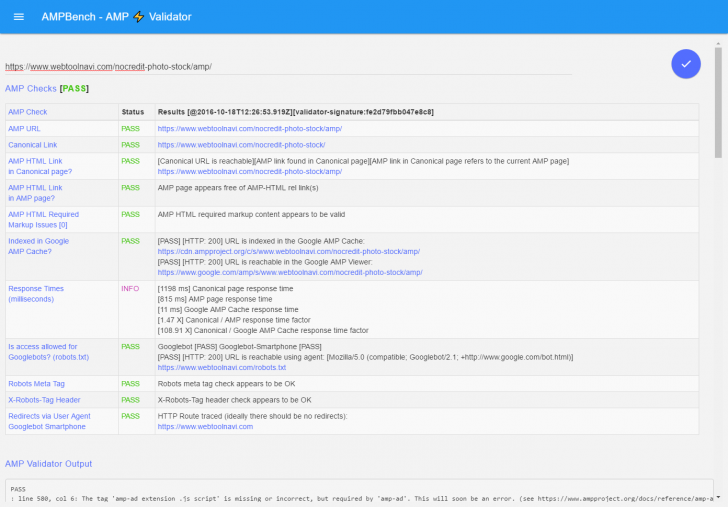Click '[108.91 X] Canonical / Google AMP Cache' factor text
728x507 pixels.
pos(263,330)
